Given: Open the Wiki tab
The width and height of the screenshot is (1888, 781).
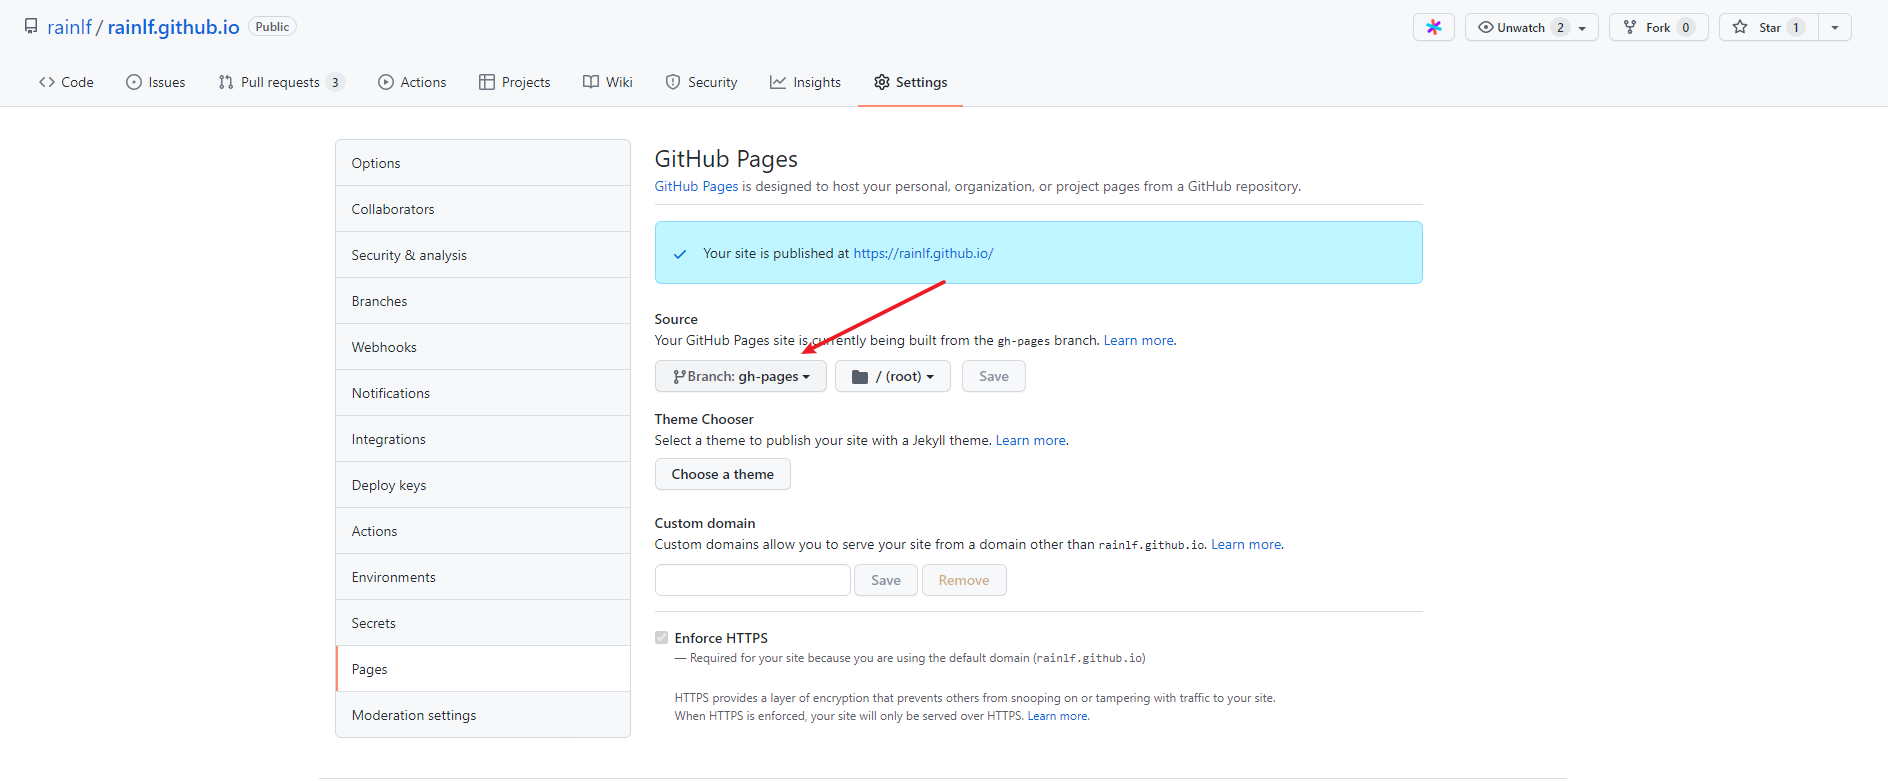Looking at the screenshot, I should [608, 82].
